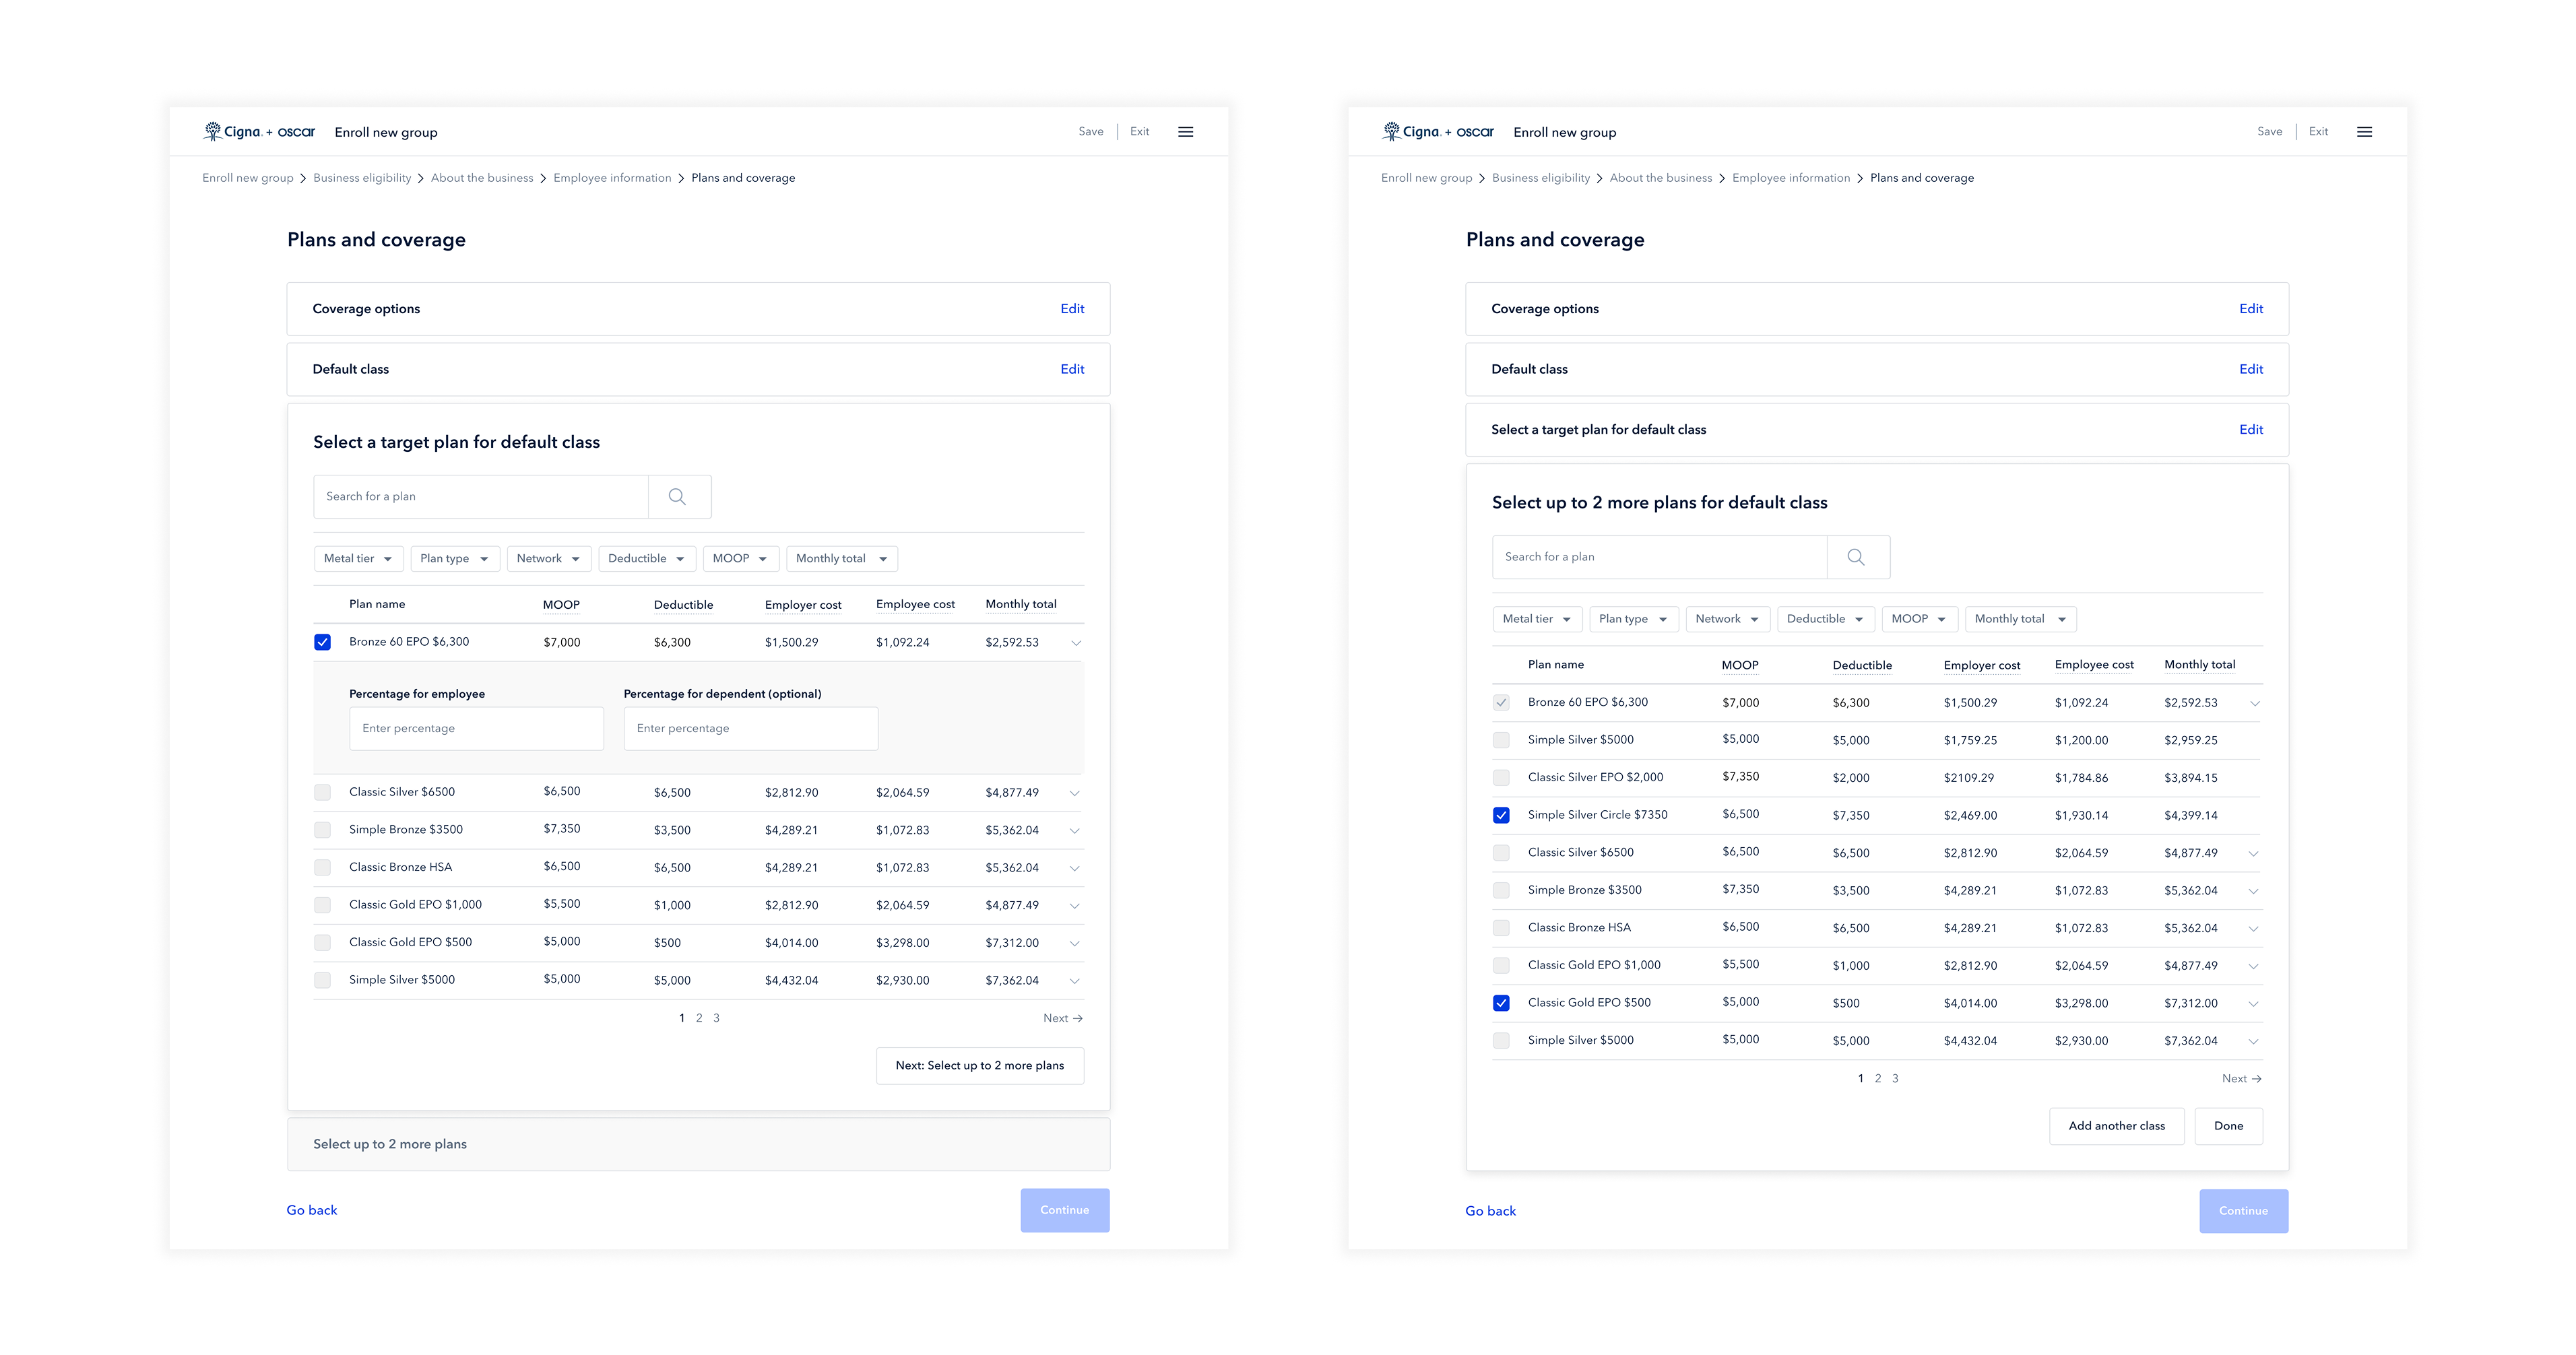Open hamburger menu in right panel header
This screenshot has height=1355, width=2576.
[x=2364, y=132]
